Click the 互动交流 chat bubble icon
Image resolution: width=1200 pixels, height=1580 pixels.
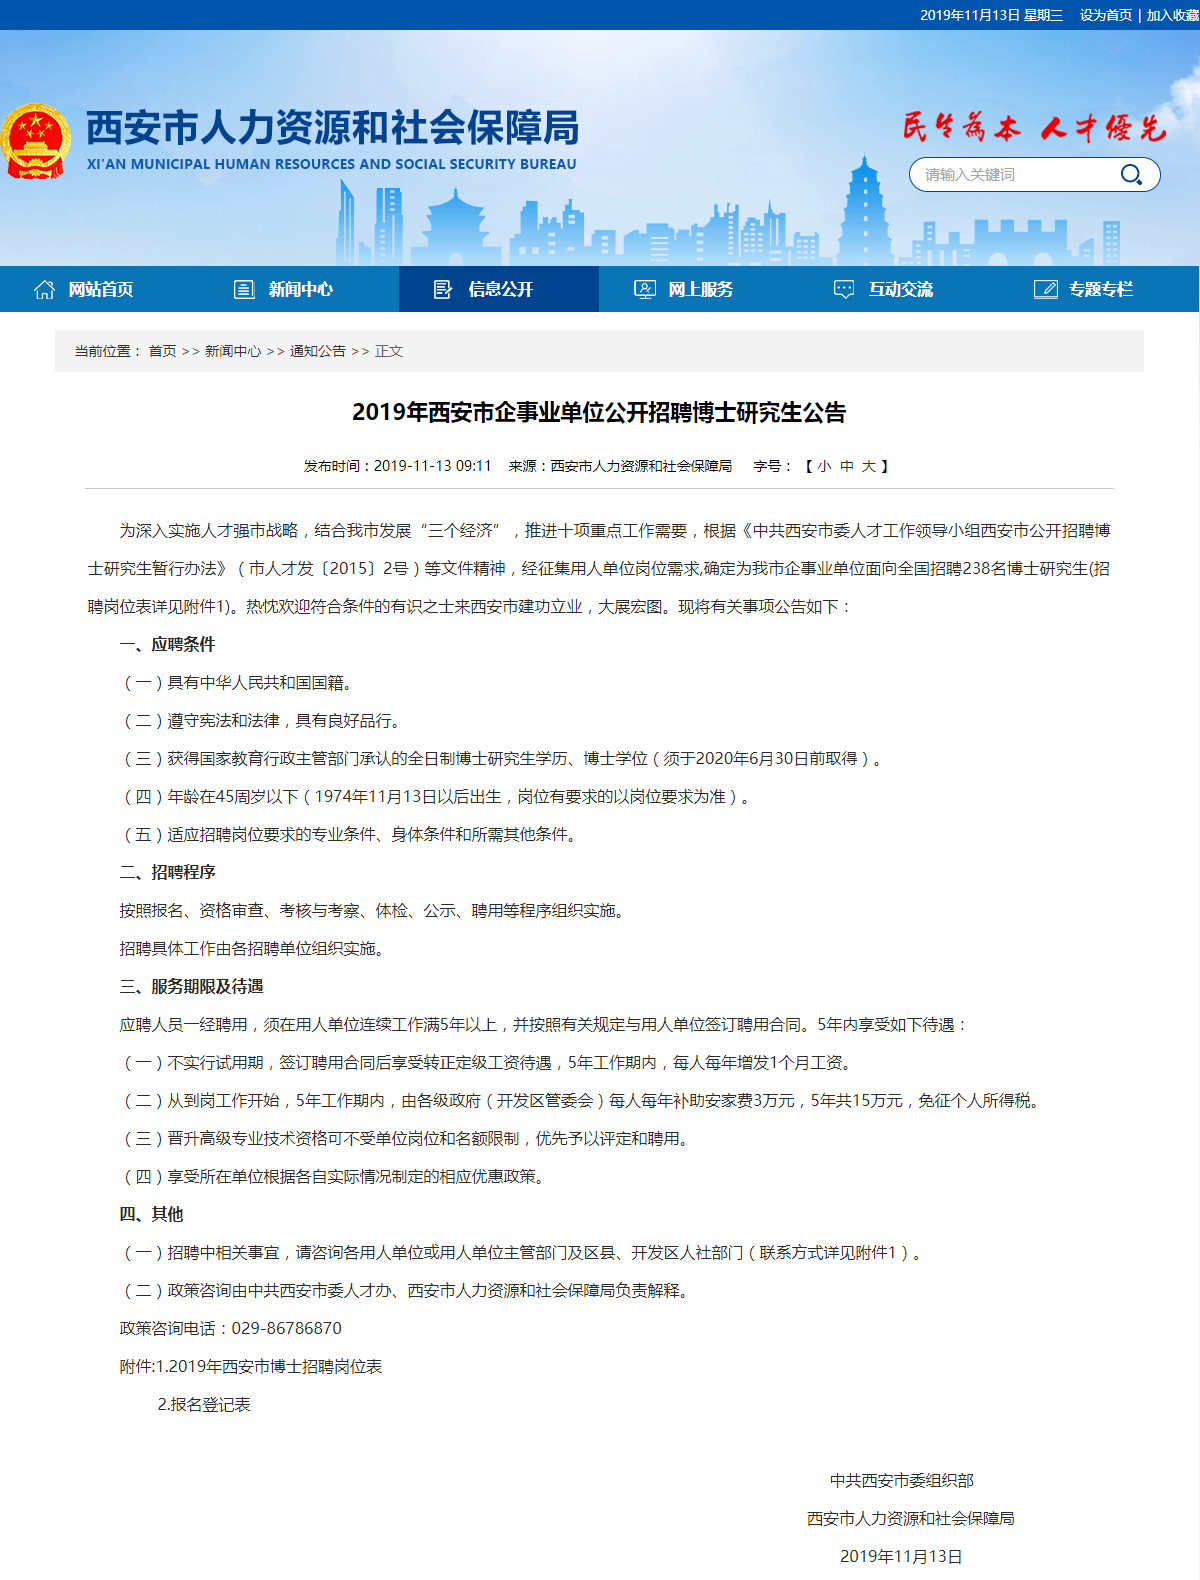pos(844,289)
